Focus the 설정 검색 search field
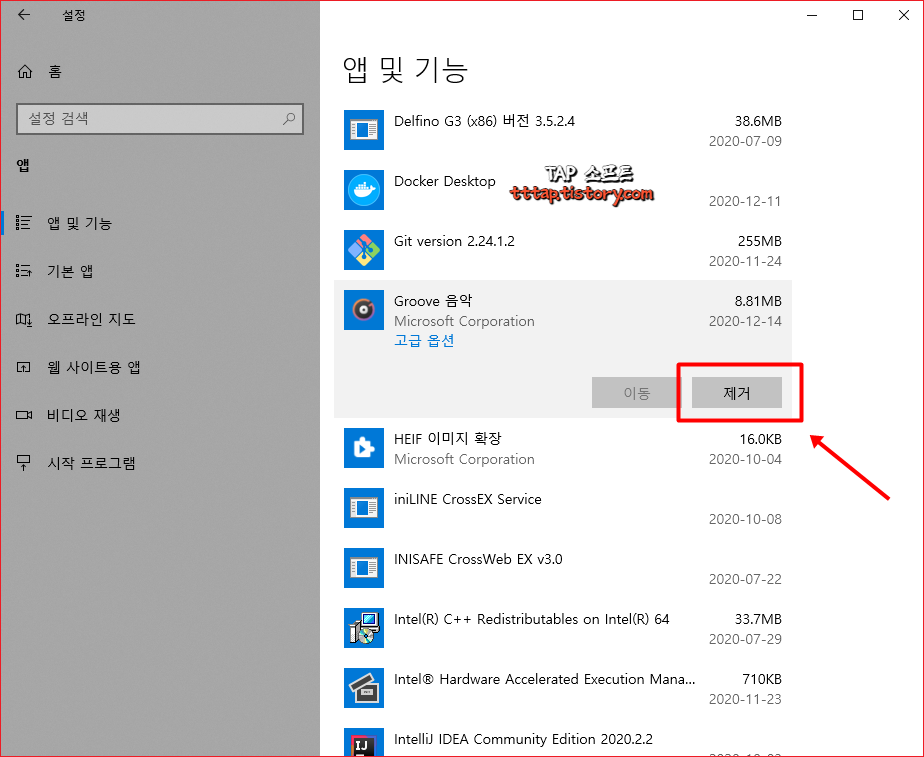The height and width of the screenshot is (757, 924). pyautogui.click(x=160, y=119)
